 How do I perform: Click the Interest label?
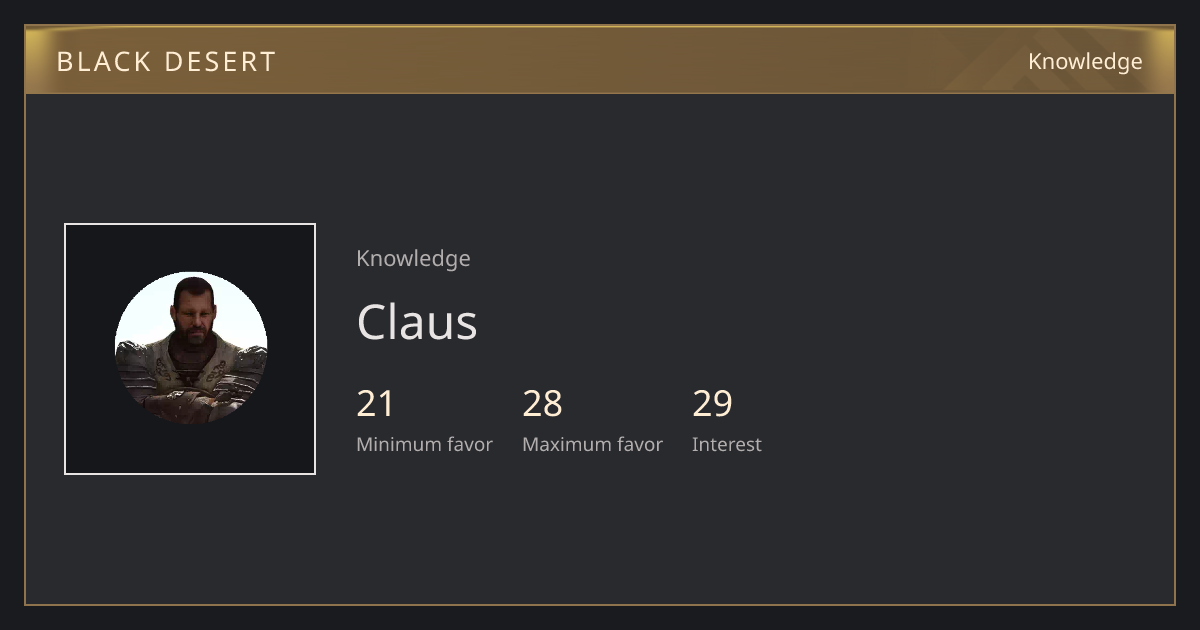726,444
